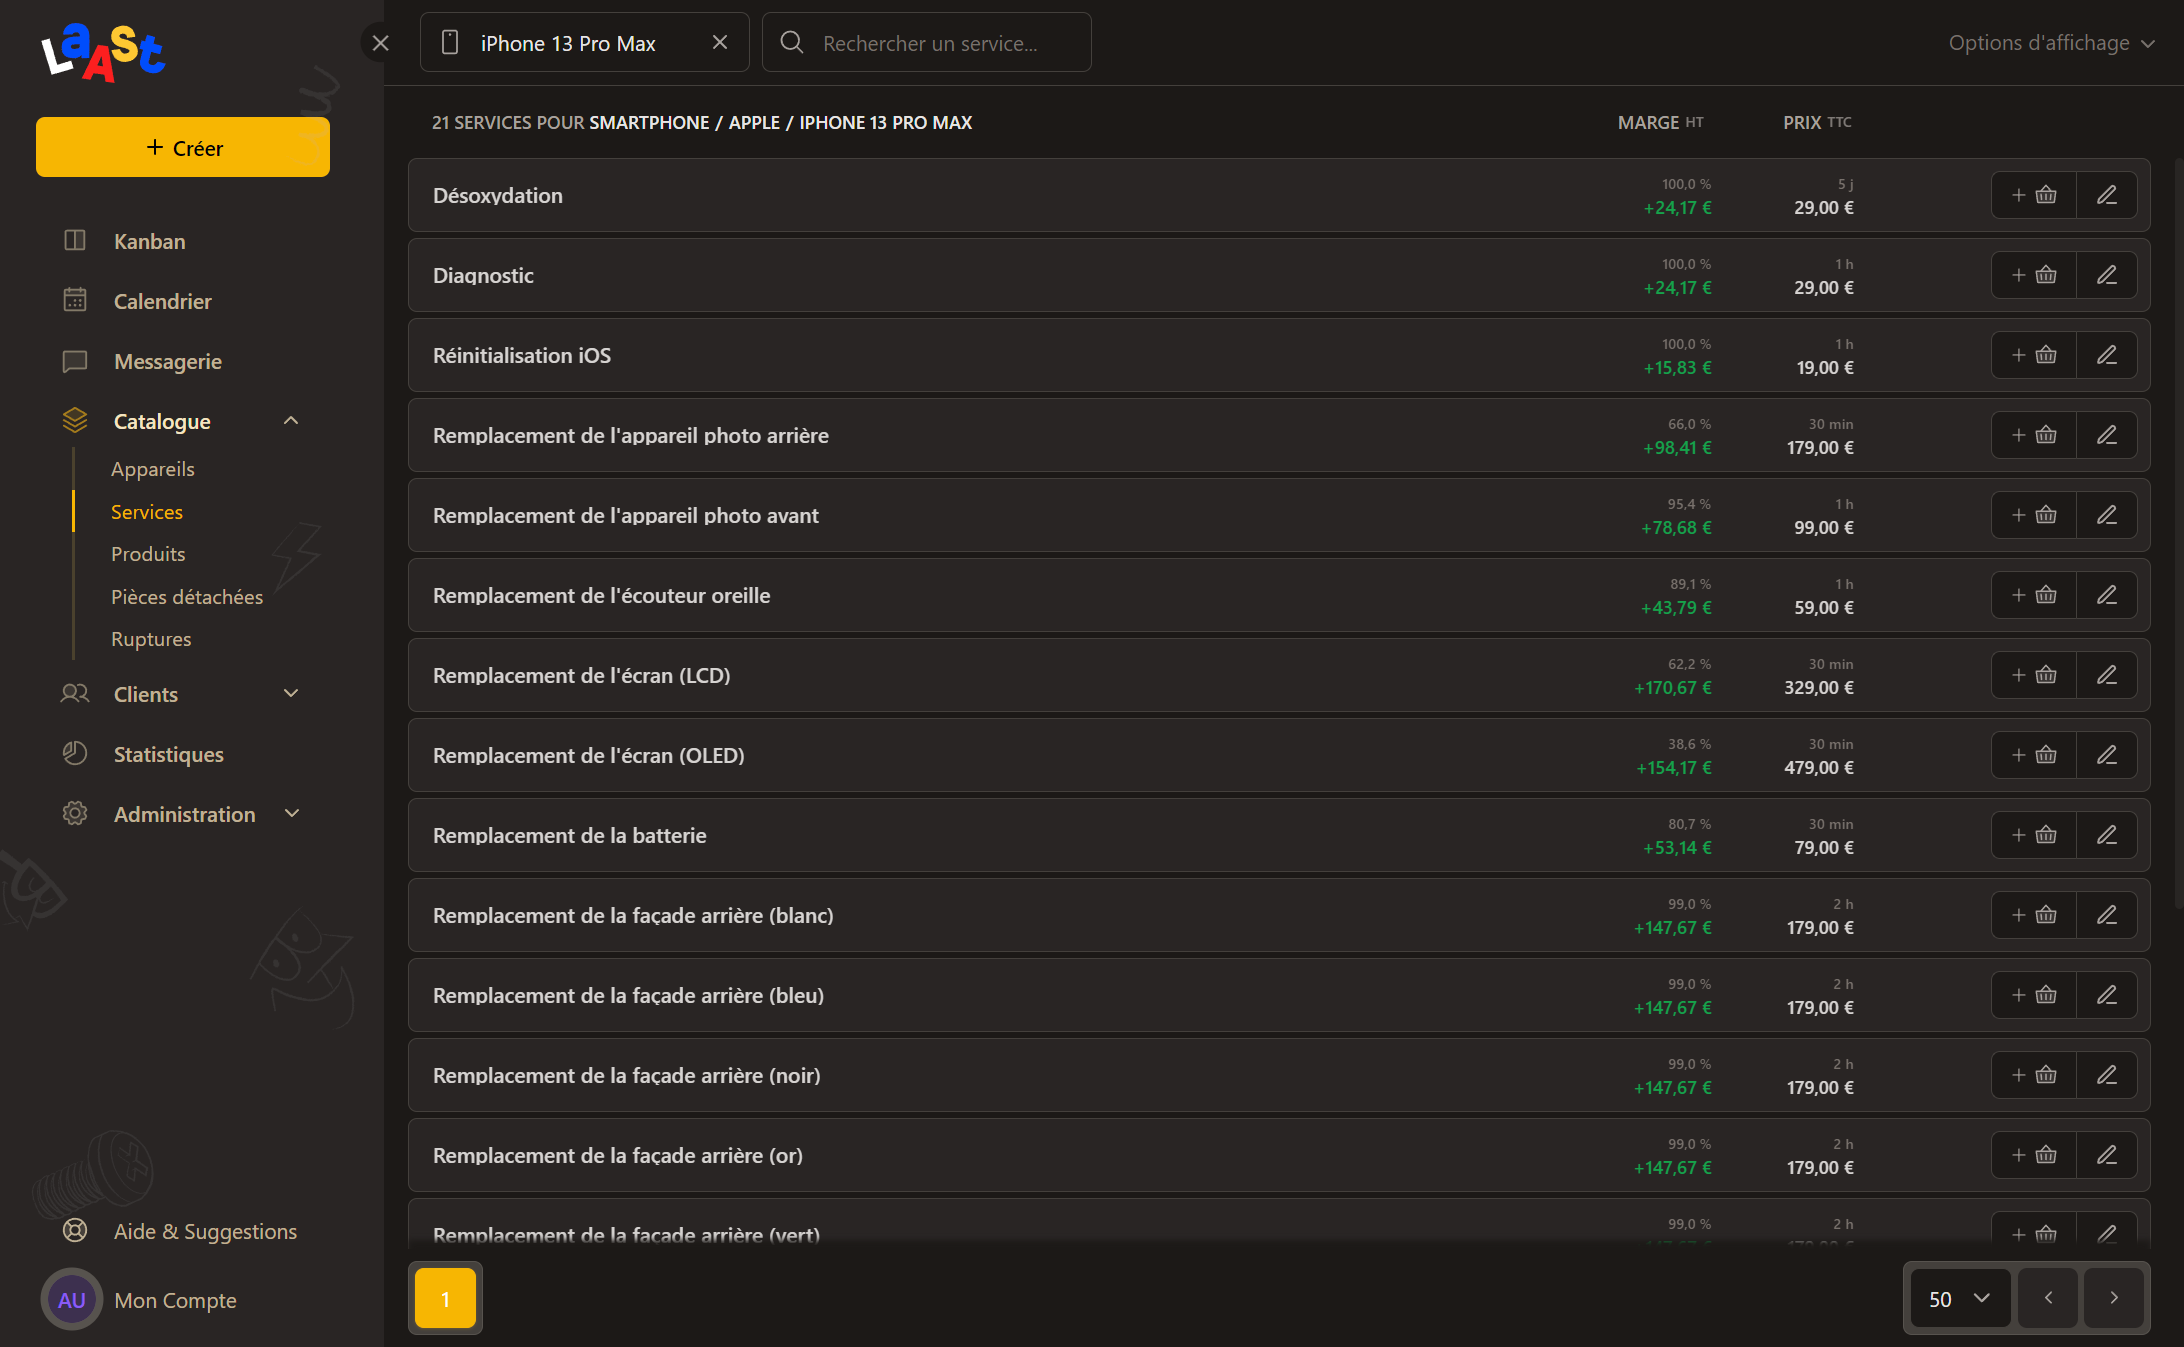The image size is (2184, 1347).
Task: Open the Options d'affichage dropdown
Action: click(2051, 43)
